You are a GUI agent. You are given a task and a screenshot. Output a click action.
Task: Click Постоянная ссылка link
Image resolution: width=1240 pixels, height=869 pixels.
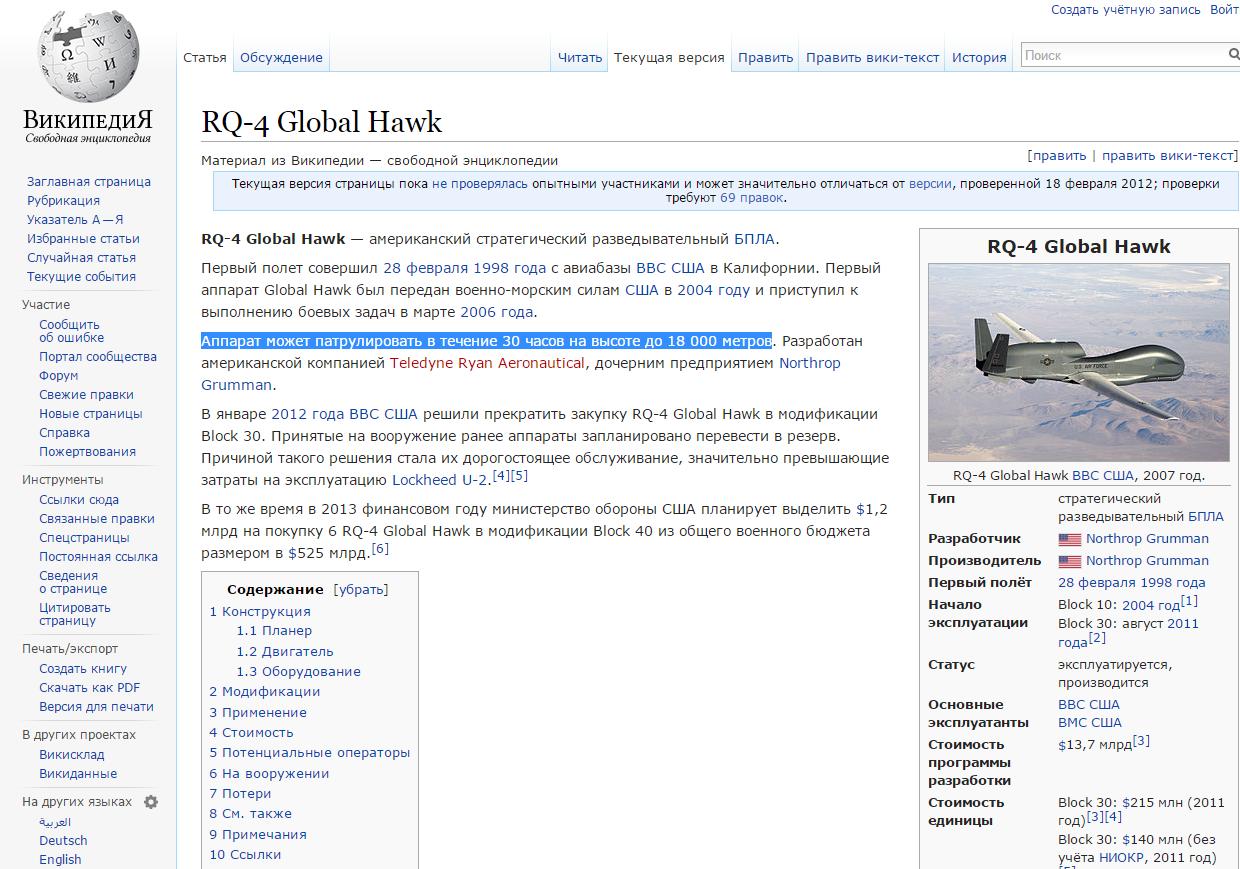coord(98,557)
